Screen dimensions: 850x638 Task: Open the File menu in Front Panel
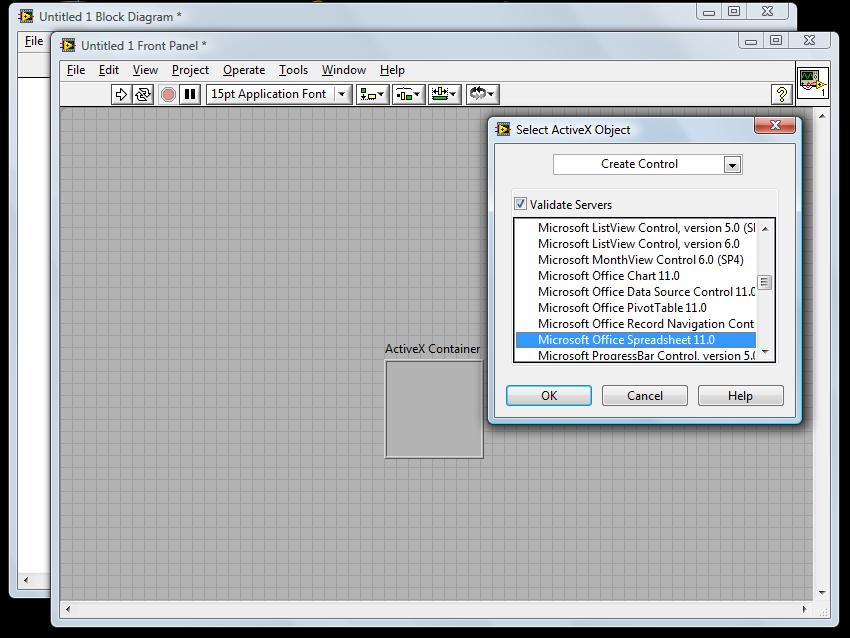(x=76, y=70)
